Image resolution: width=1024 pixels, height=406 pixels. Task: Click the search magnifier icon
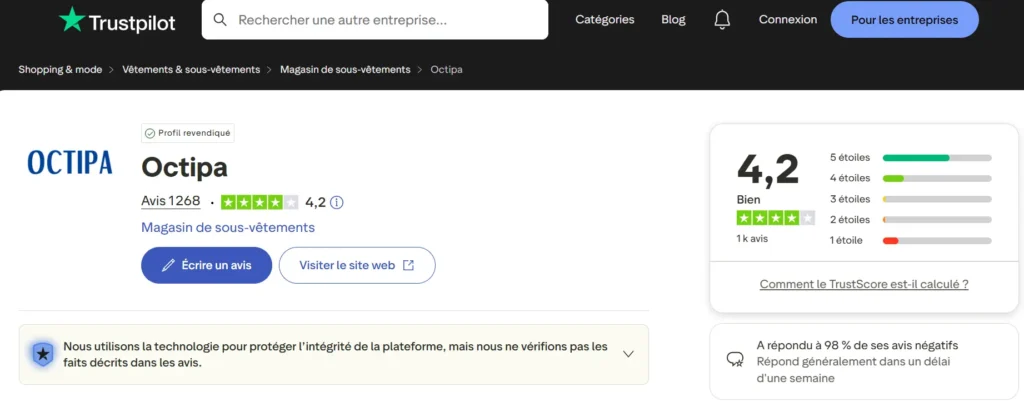220,20
